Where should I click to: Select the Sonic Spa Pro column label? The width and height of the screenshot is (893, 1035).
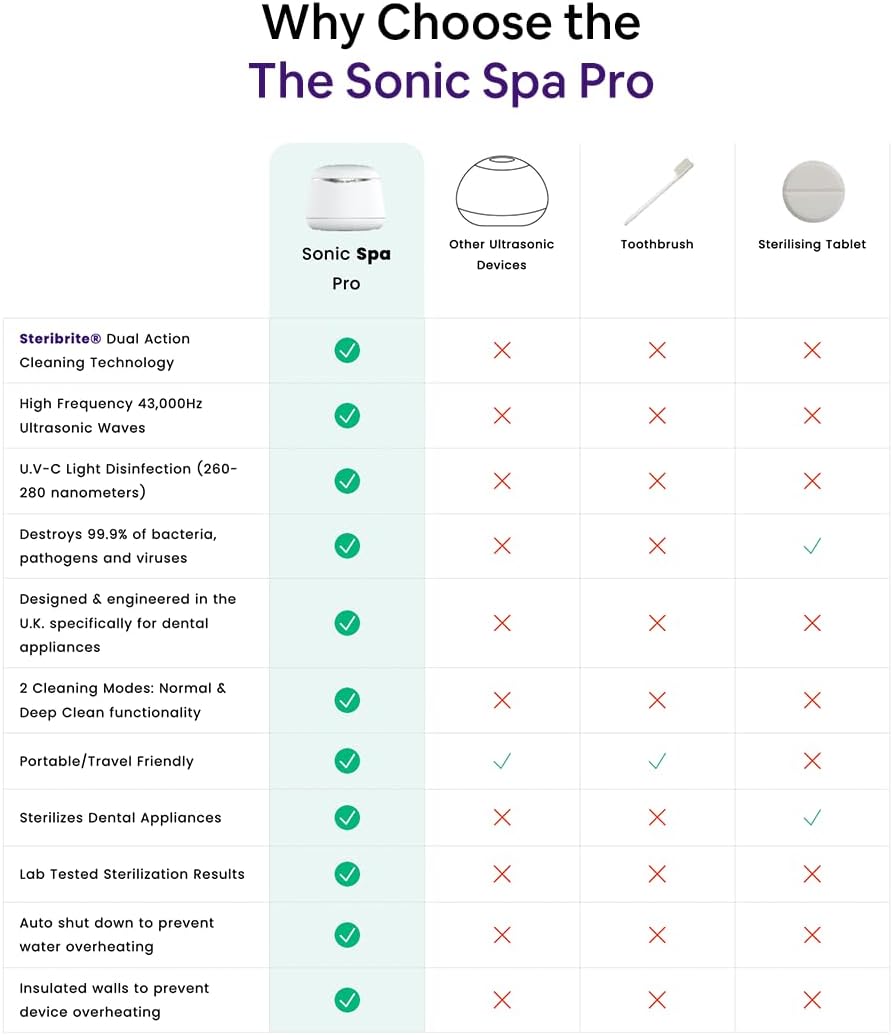(x=346, y=268)
